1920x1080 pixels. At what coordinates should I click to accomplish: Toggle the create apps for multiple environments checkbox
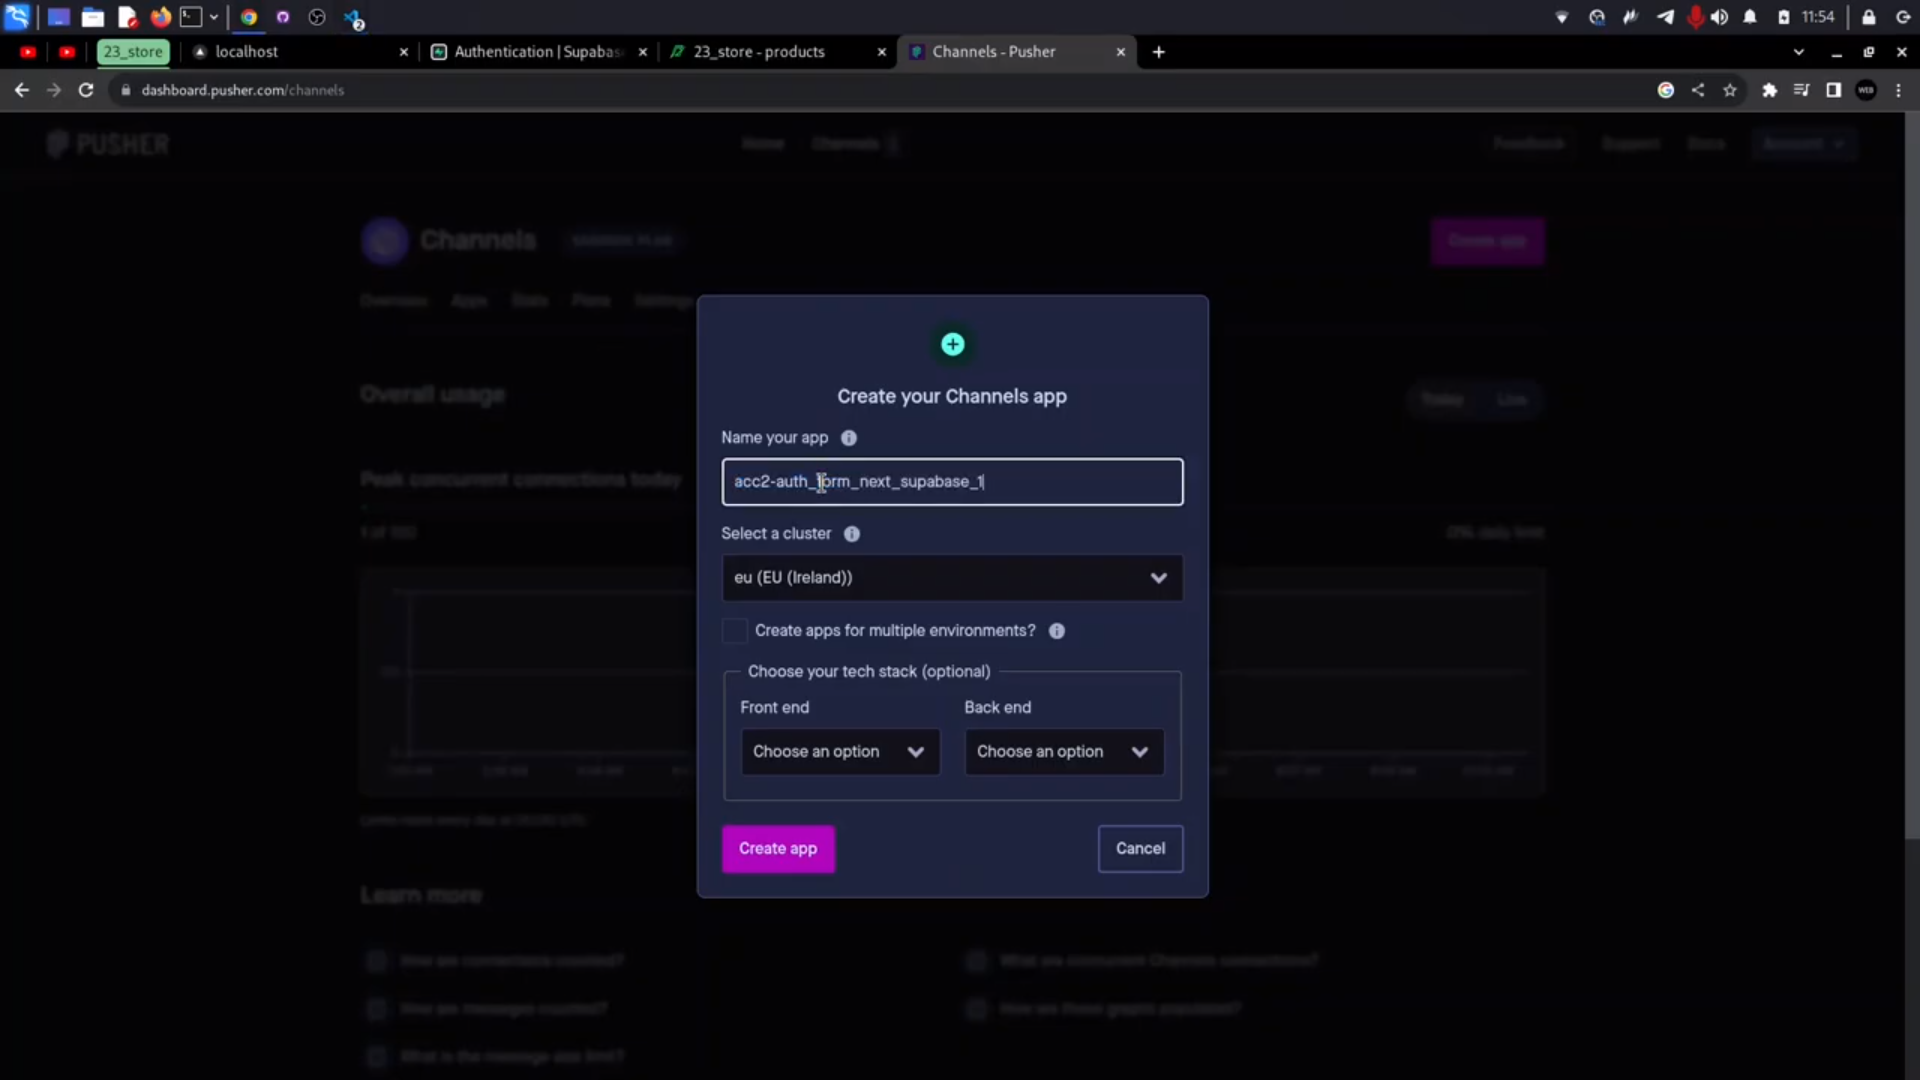pyautogui.click(x=735, y=630)
